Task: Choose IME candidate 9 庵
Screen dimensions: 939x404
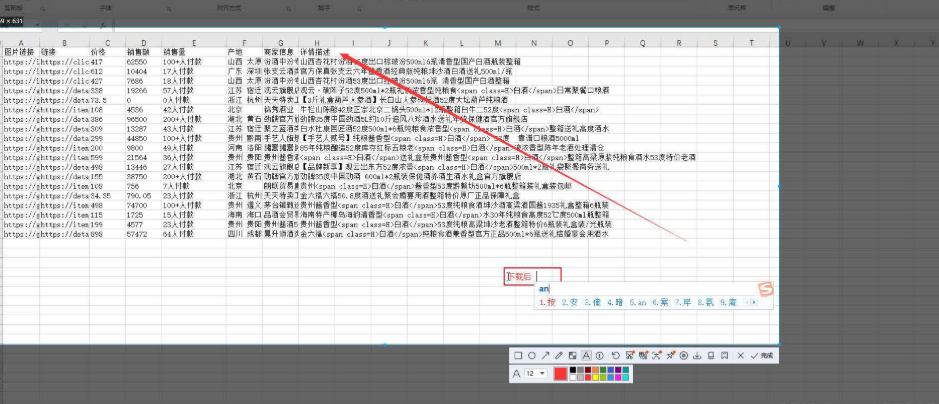Action: click(728, 303)
